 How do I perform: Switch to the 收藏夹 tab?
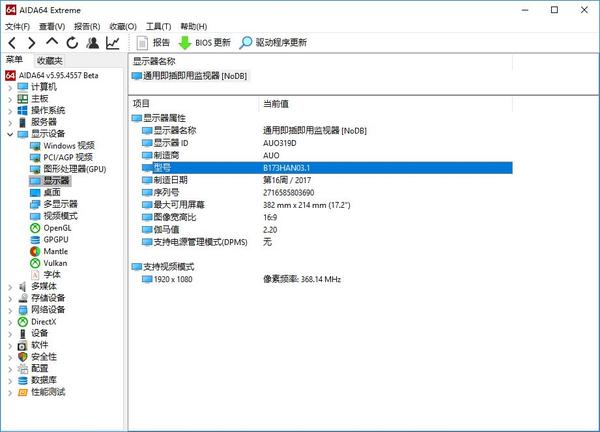(49, 60)
